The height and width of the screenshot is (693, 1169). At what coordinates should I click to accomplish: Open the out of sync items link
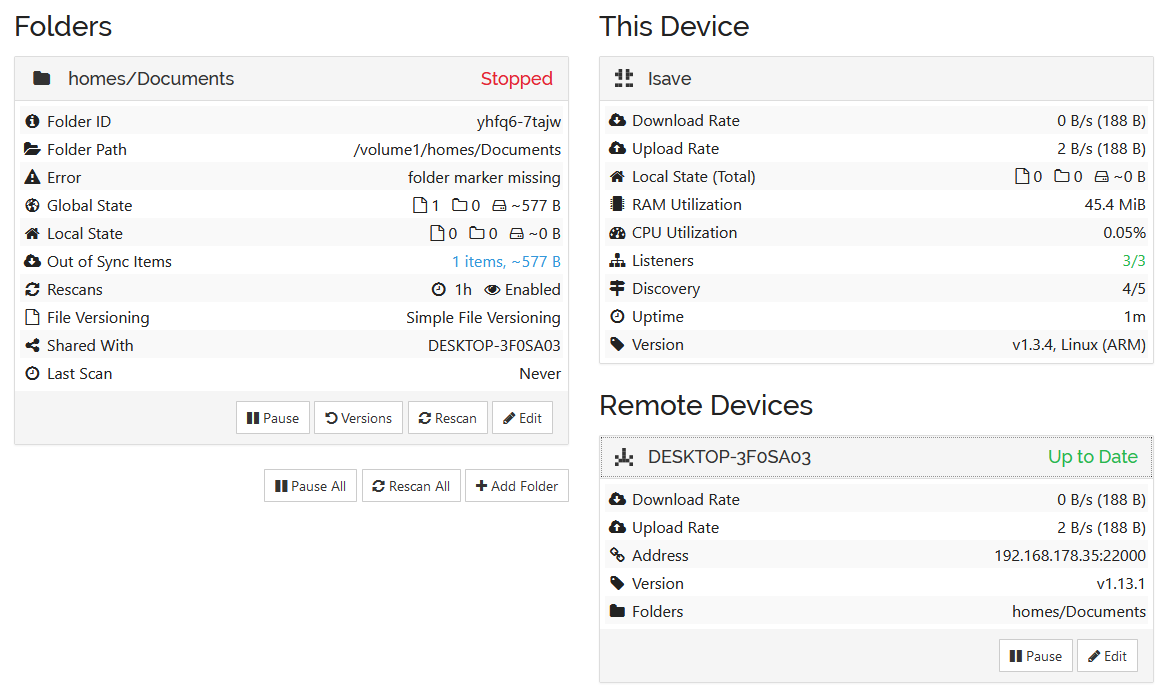click(x=506, y=262)
